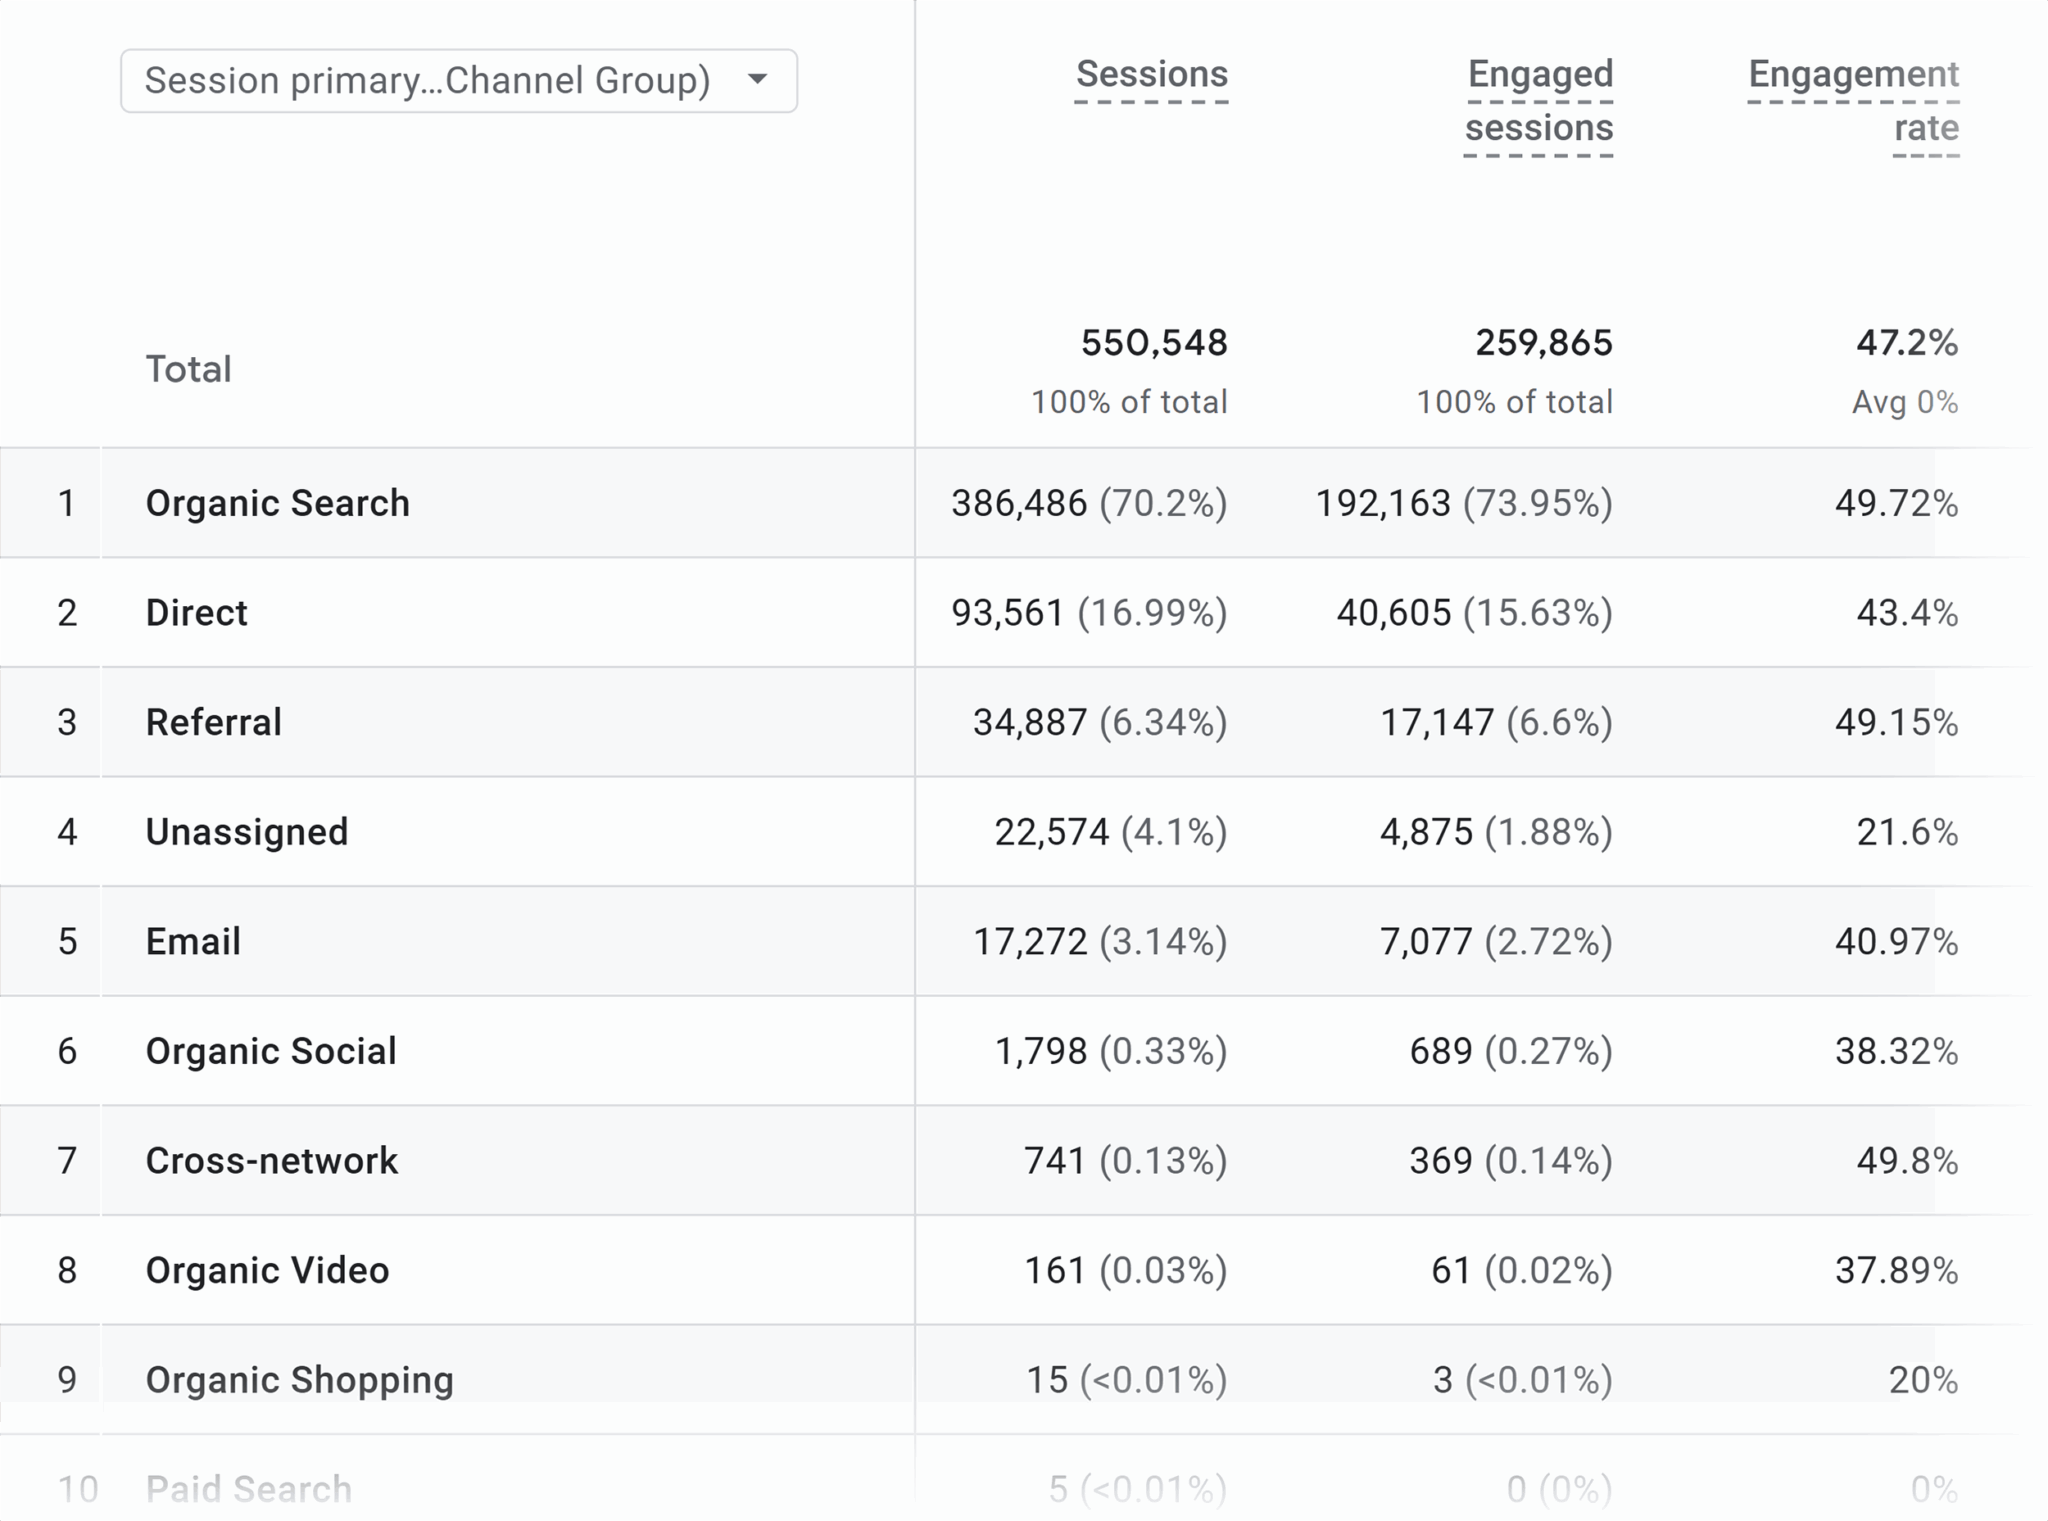Screen dimensions: 2048x1521
Task: Click the Direct channel row
Action: [197, 613]
